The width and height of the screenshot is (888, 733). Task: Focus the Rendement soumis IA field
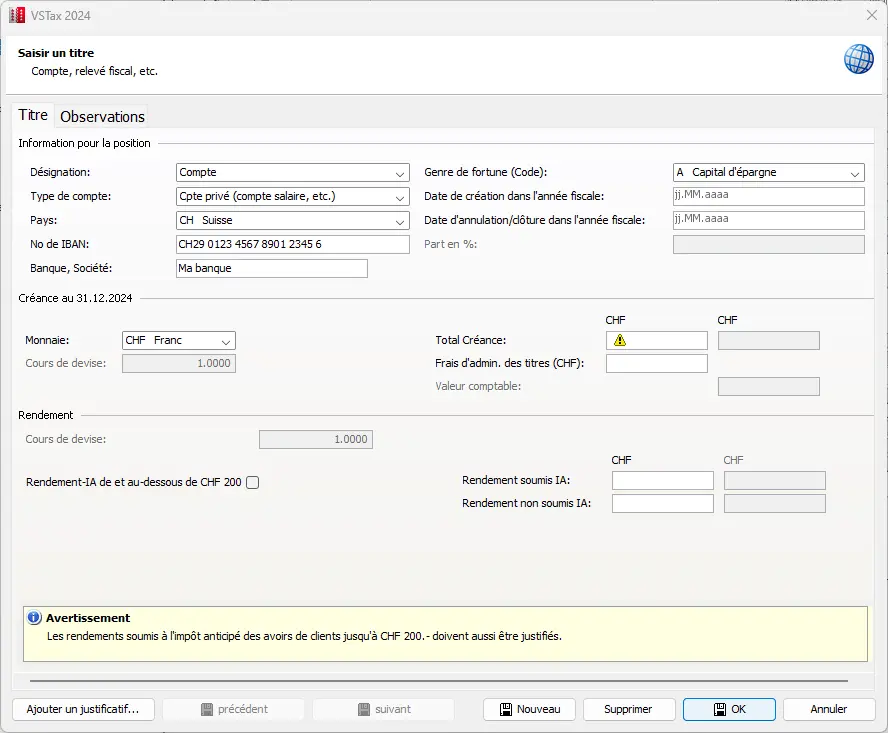point(662,481)
